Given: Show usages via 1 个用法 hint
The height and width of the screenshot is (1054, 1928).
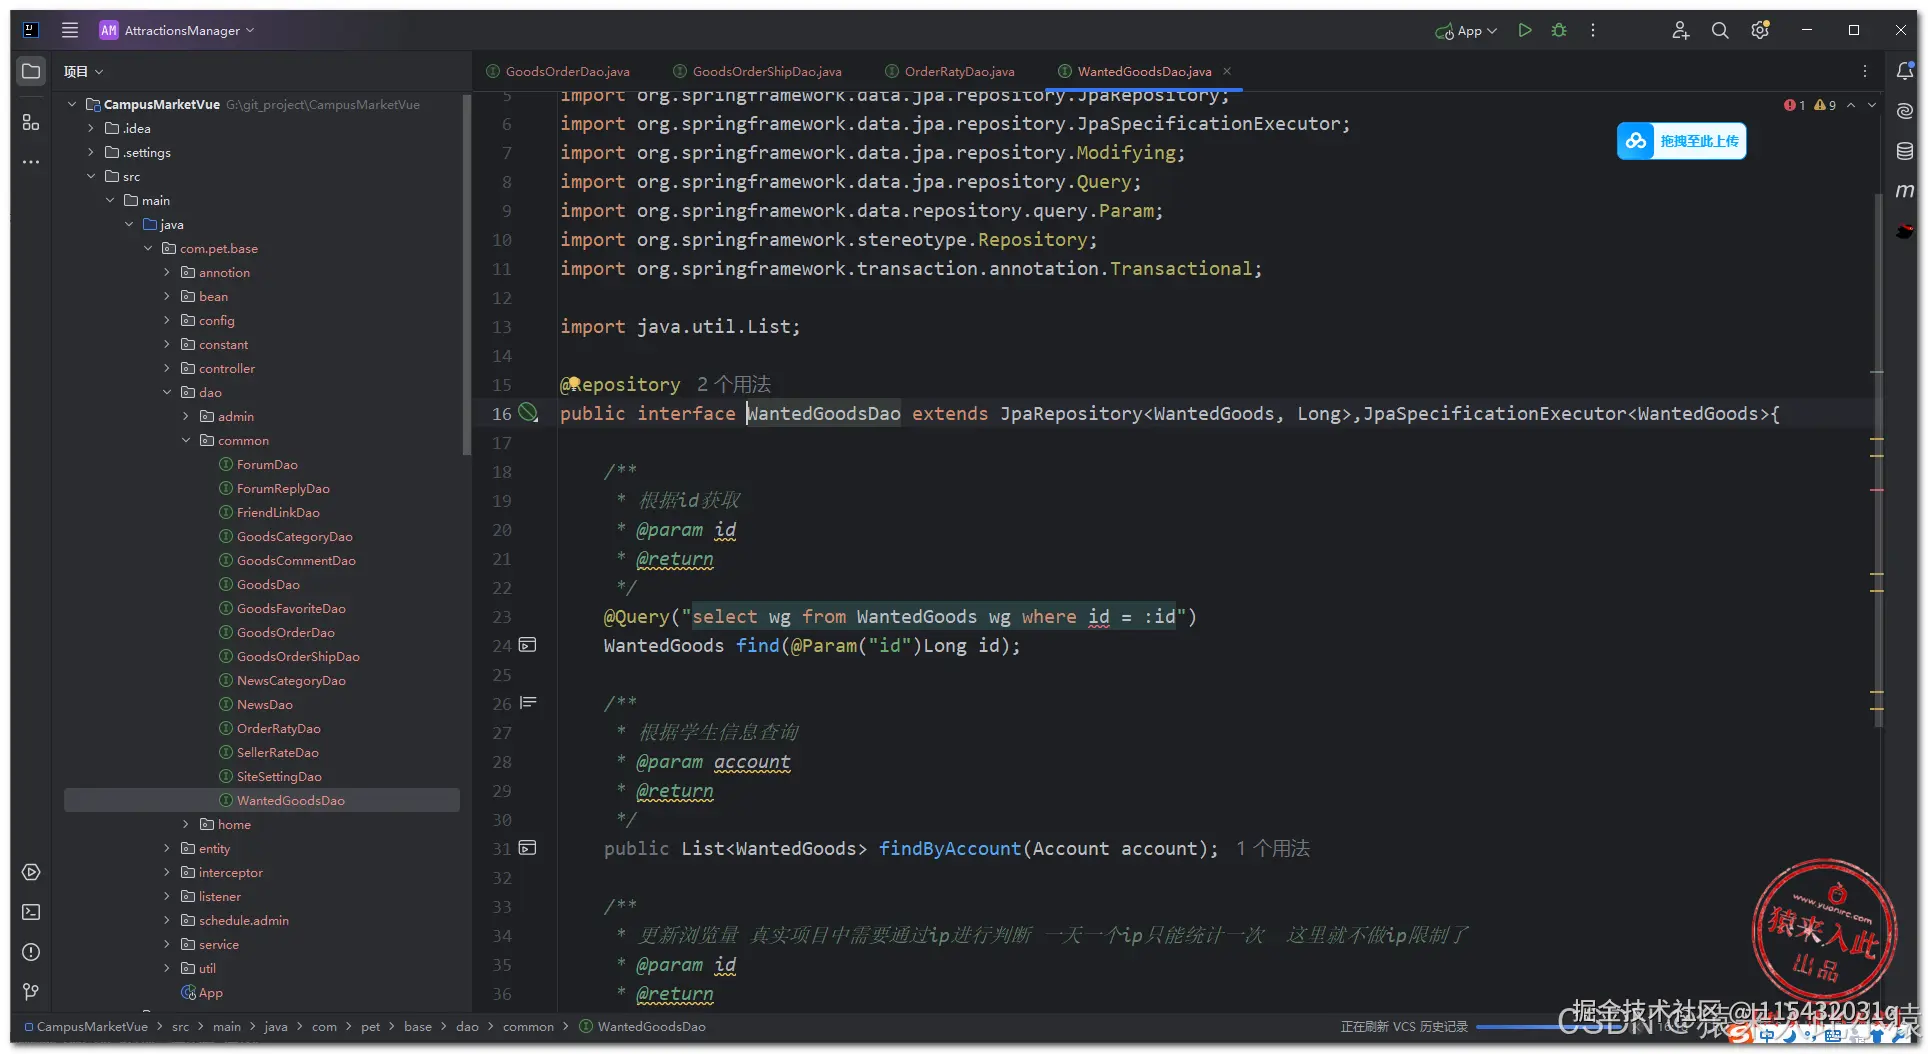Looking at the screenshot, I should [1273, 849].
